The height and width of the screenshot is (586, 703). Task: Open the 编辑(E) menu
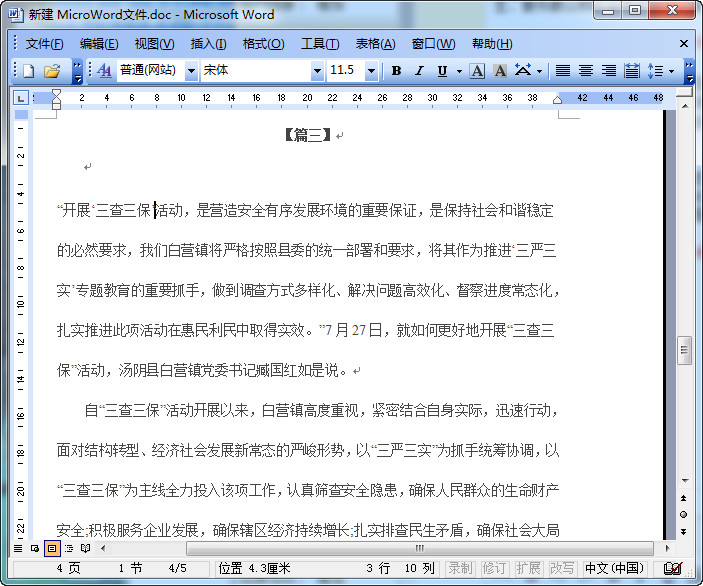pyautogui.click(x=99, y=44)
